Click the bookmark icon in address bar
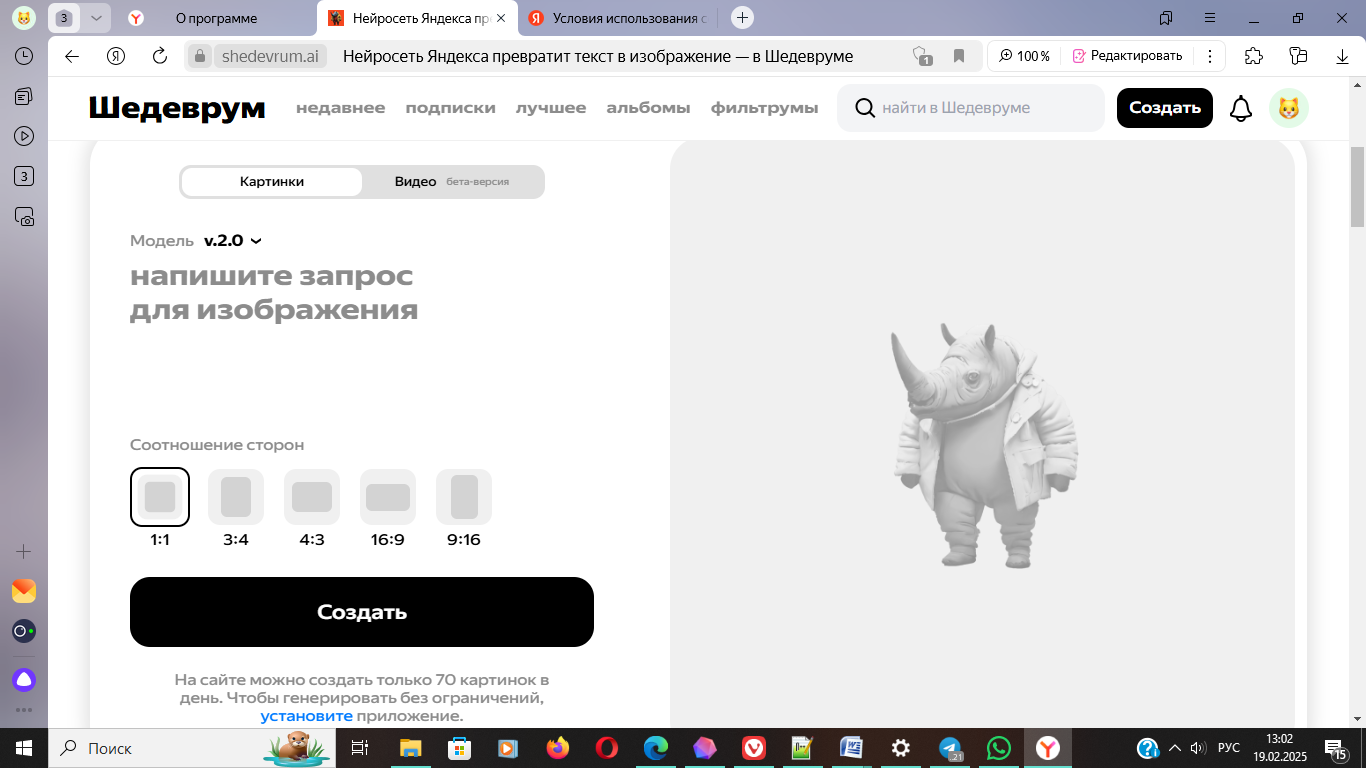1366x768 pixels. click(959, 56)
